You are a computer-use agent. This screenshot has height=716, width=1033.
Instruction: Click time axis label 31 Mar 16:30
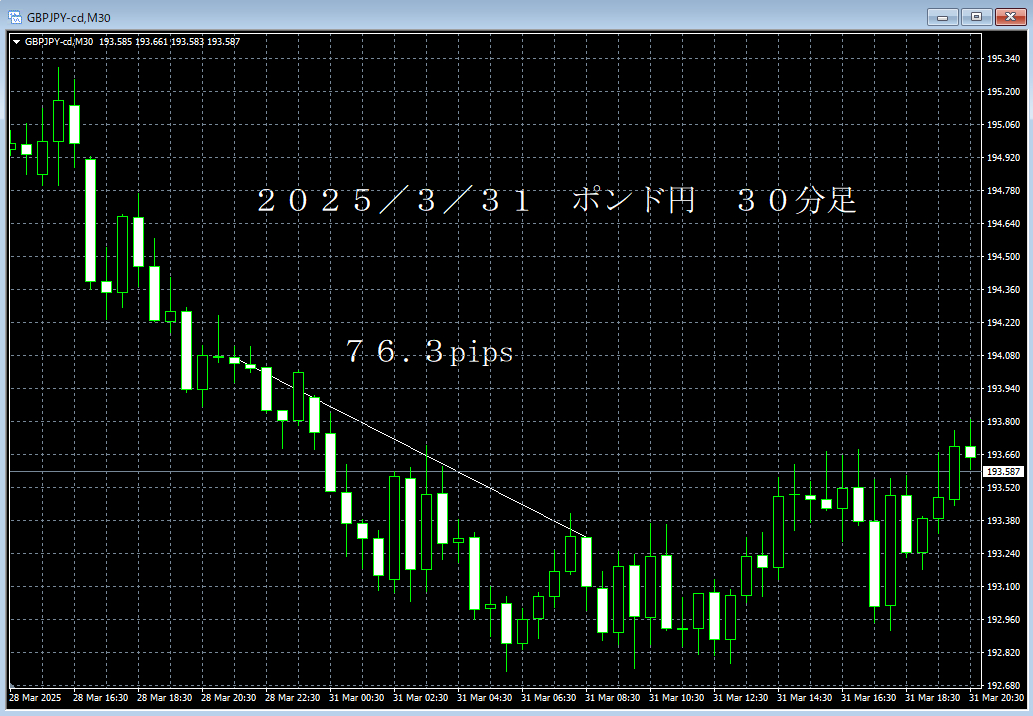tap(868, 698)
